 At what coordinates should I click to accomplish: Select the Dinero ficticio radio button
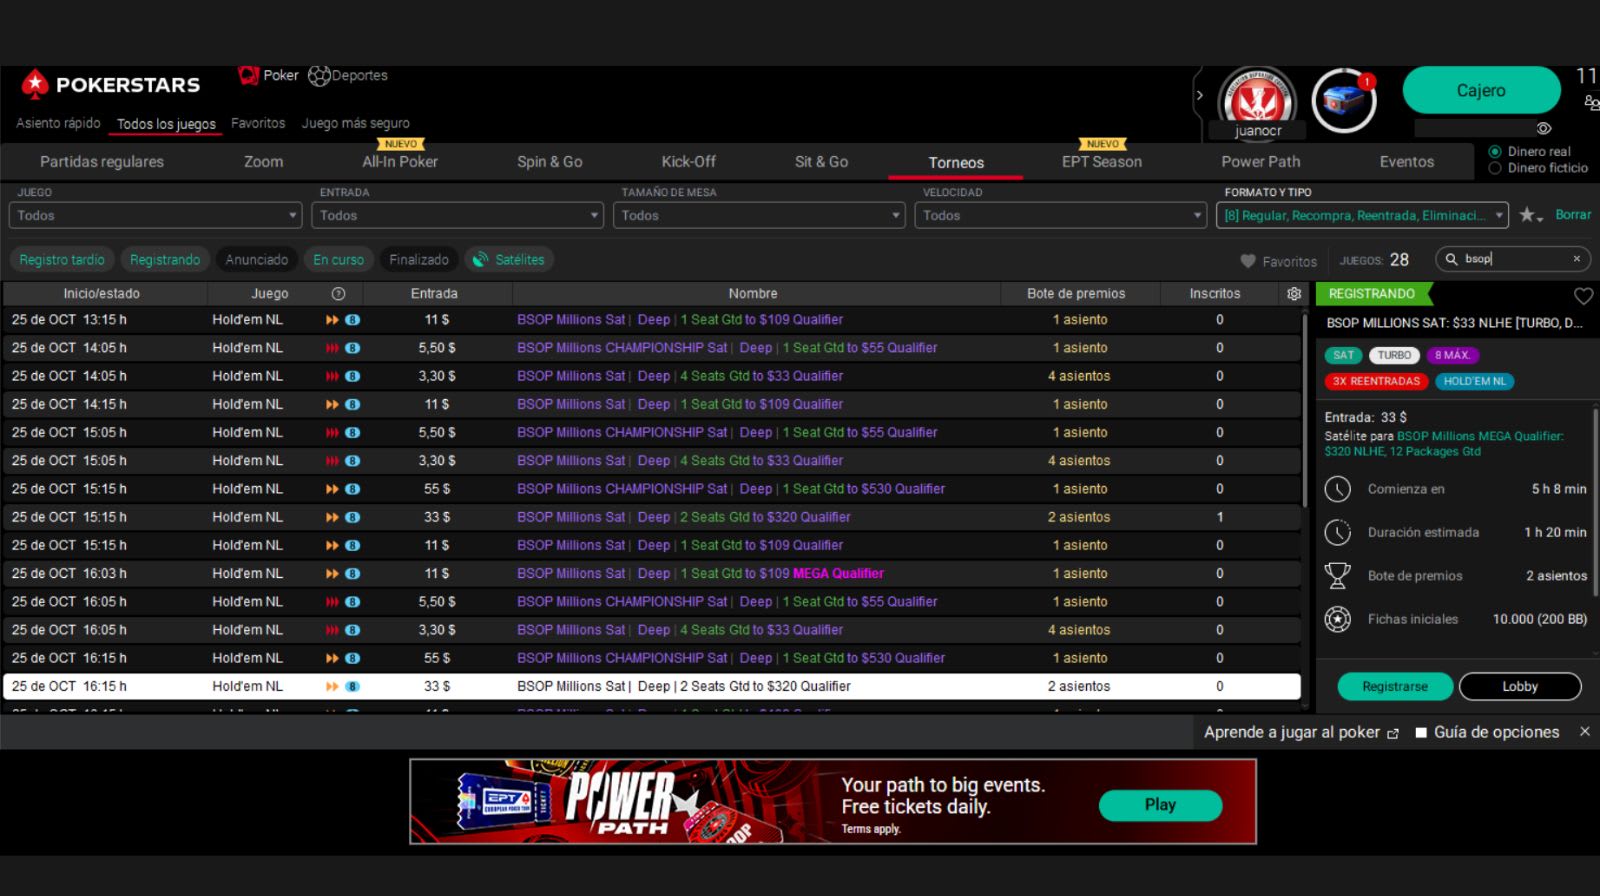(1495, 168)
